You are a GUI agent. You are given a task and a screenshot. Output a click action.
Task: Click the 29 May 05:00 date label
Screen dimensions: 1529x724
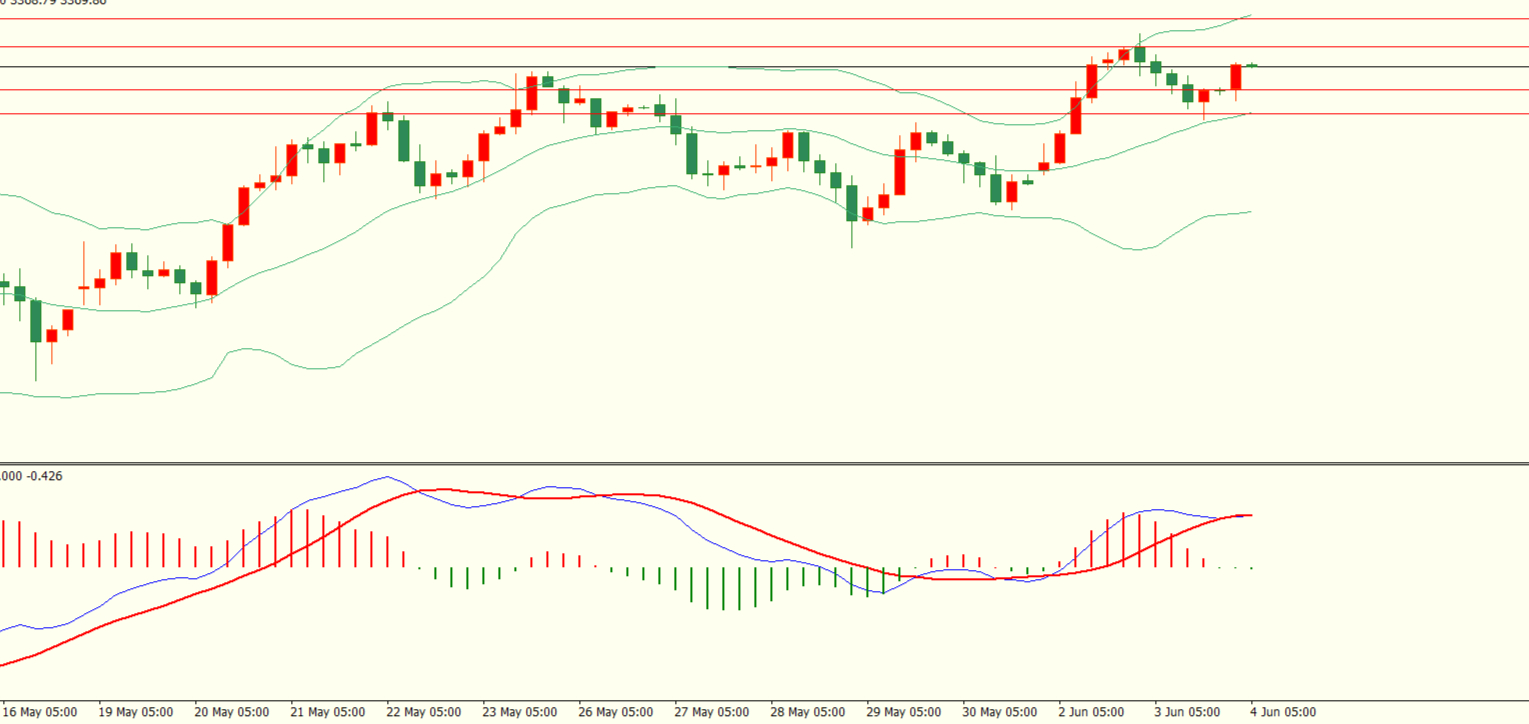(905, 712)
